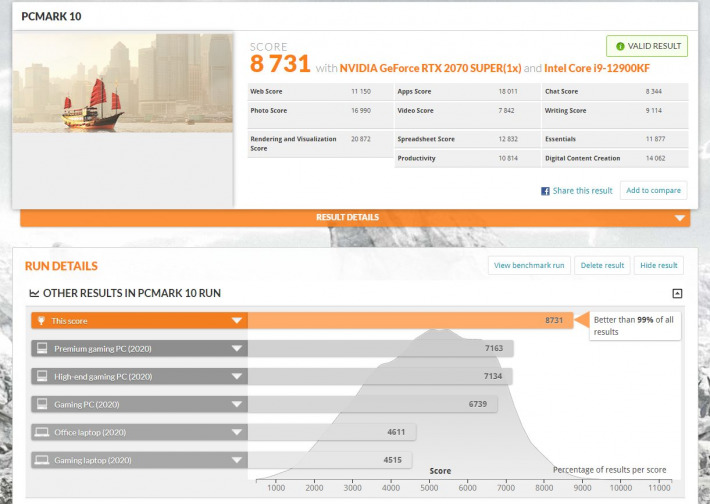Click the Facebook icon to share result
The height and width of the screenshot is (504, 710).
[545, 191]
